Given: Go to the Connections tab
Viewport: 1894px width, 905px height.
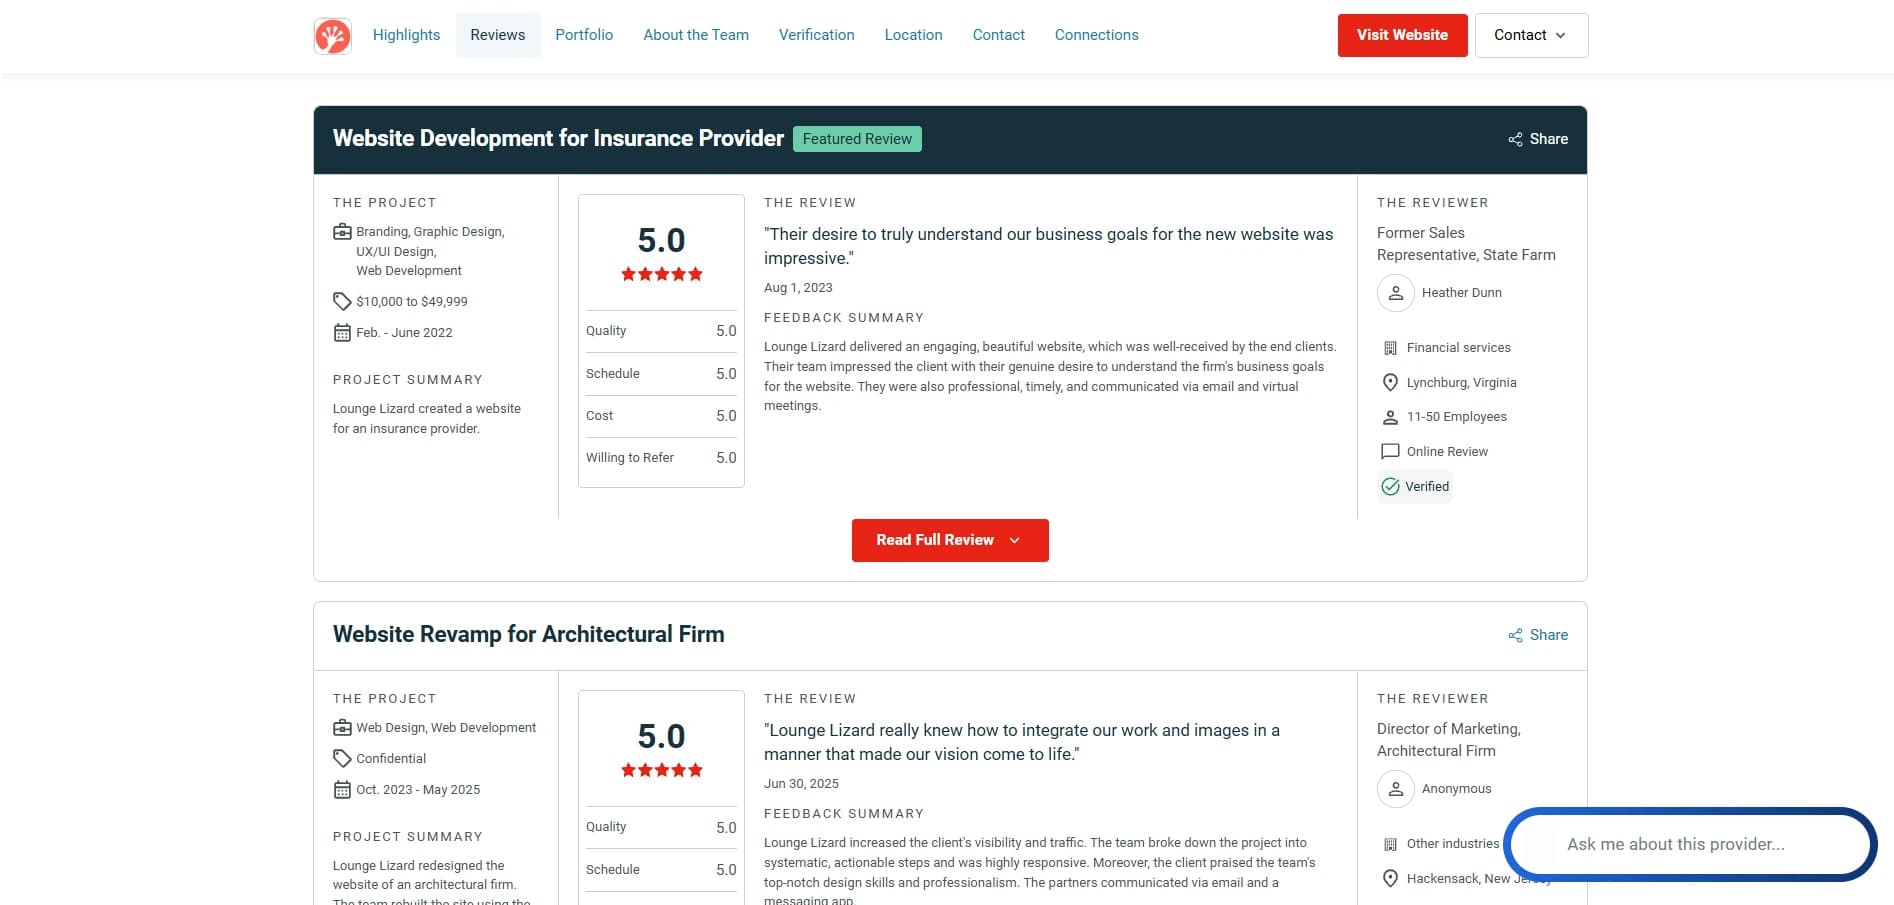Looking at the screenshot, I should [1097, 35].
